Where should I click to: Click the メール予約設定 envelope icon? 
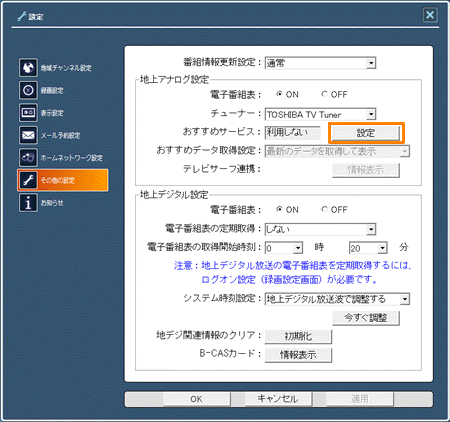click(x=28, y=135)
